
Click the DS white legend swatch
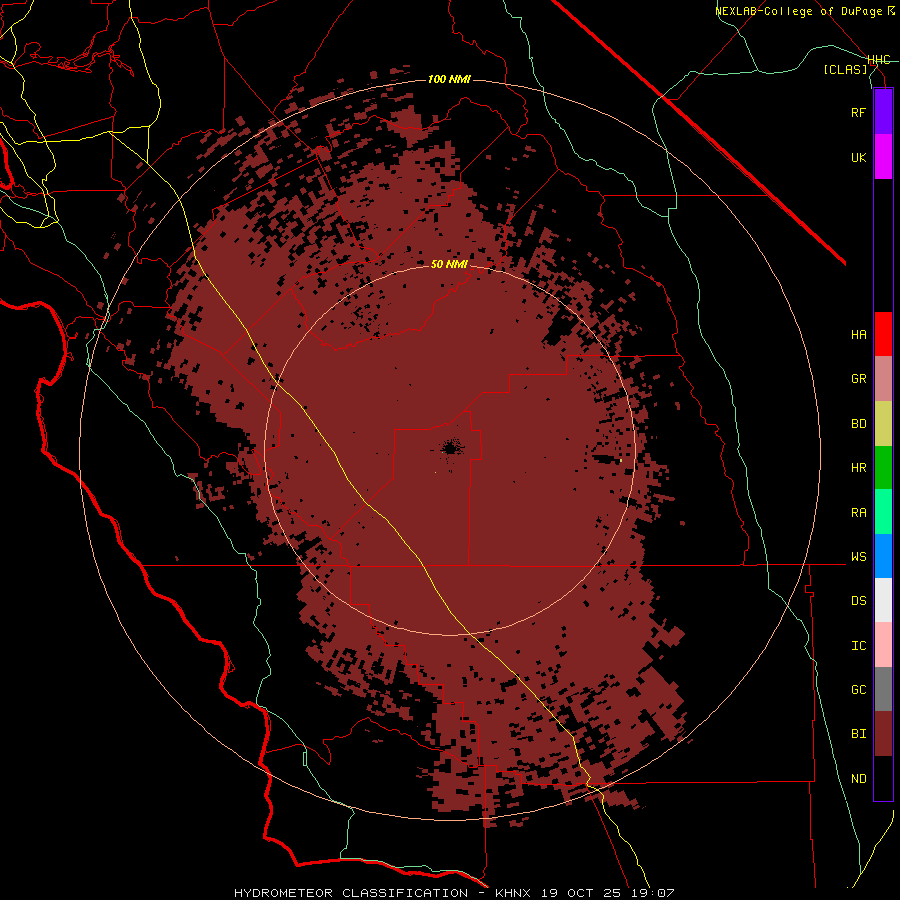883,600
